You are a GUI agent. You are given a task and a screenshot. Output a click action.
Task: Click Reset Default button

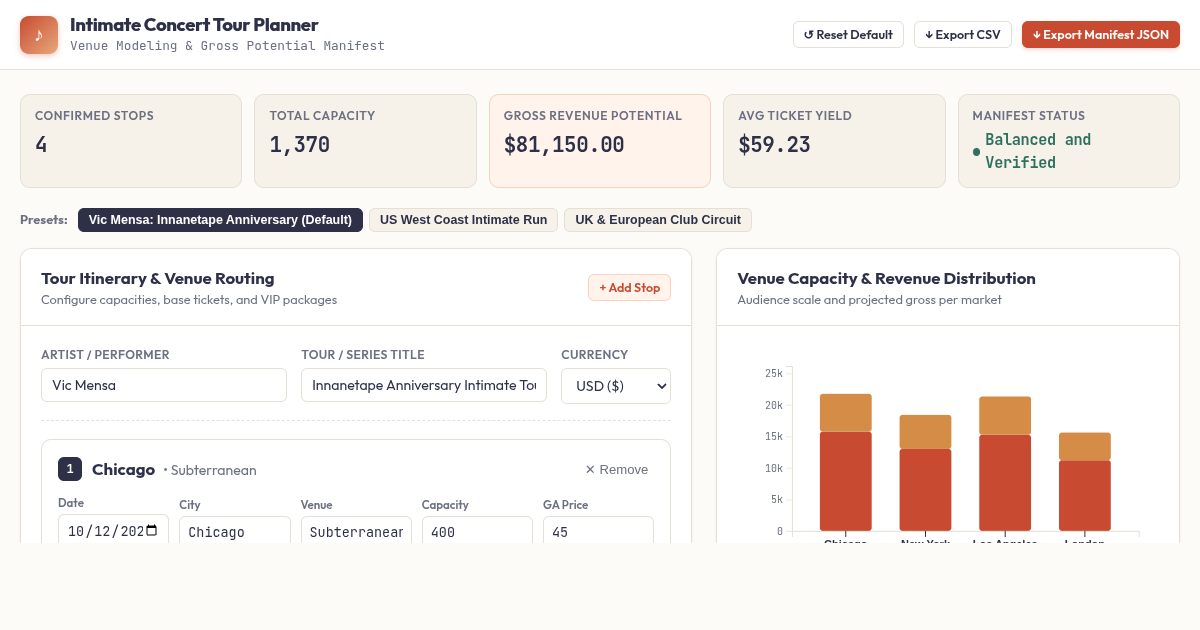848,35
